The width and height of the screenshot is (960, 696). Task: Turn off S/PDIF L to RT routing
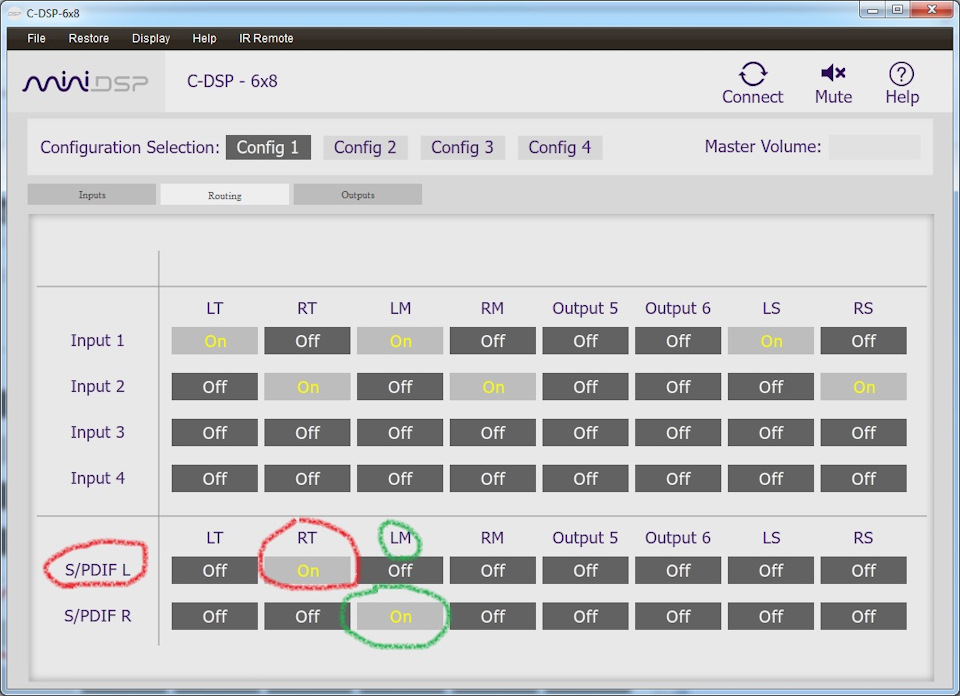[307, 571]
